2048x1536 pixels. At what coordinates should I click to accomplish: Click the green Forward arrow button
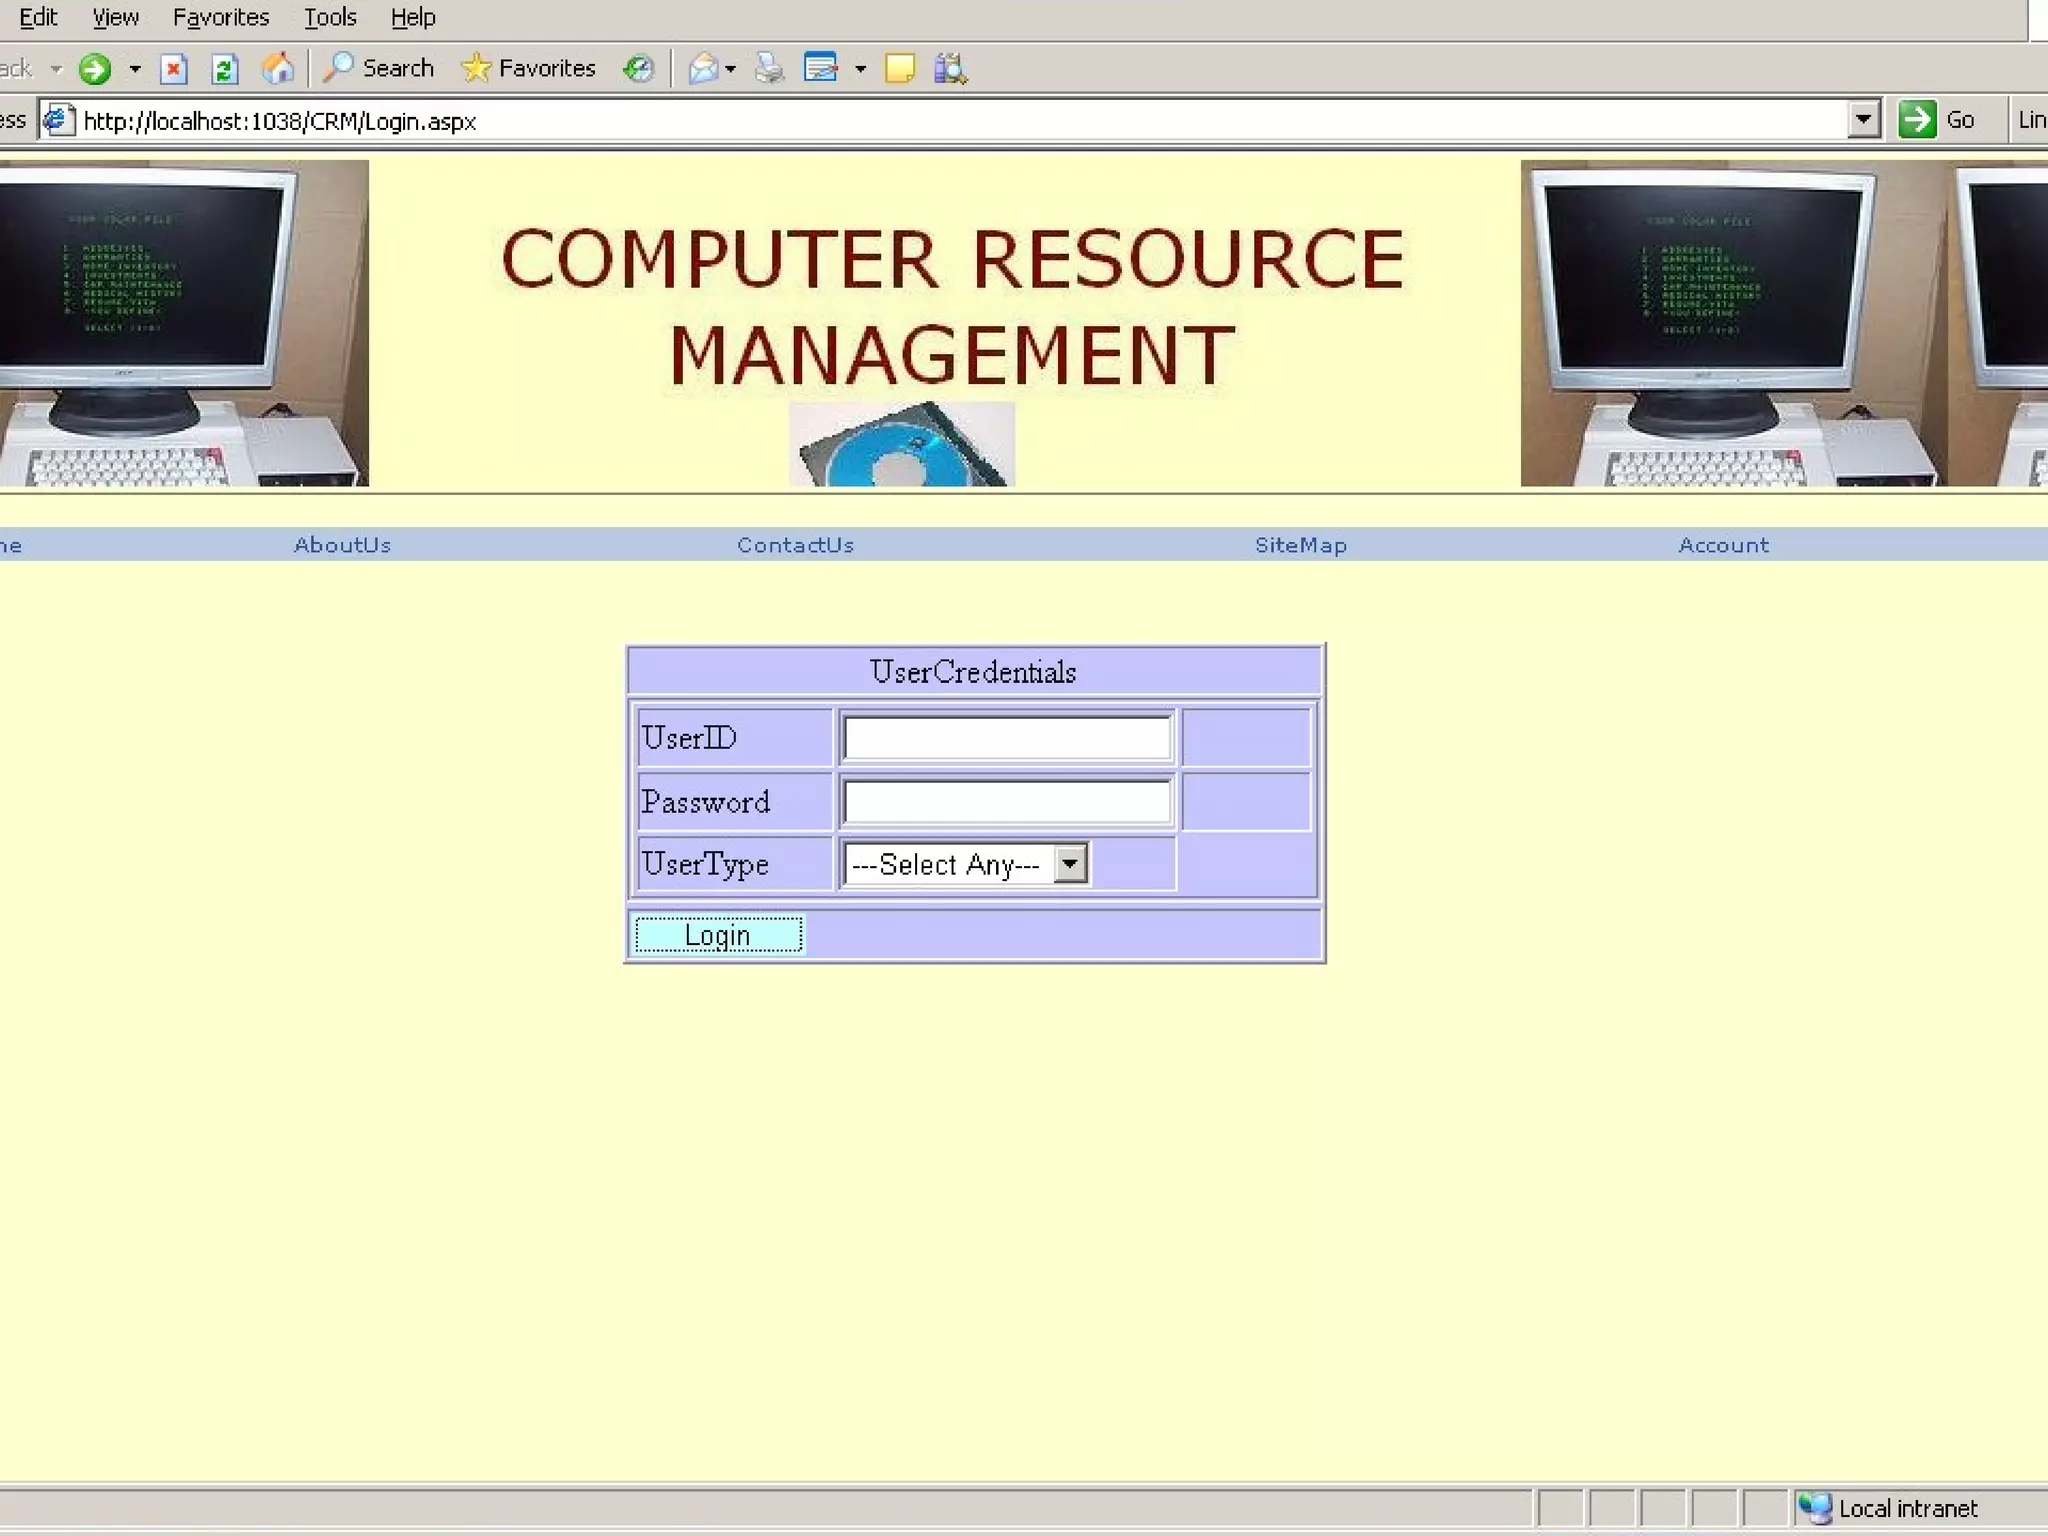[x=95, y=69]
